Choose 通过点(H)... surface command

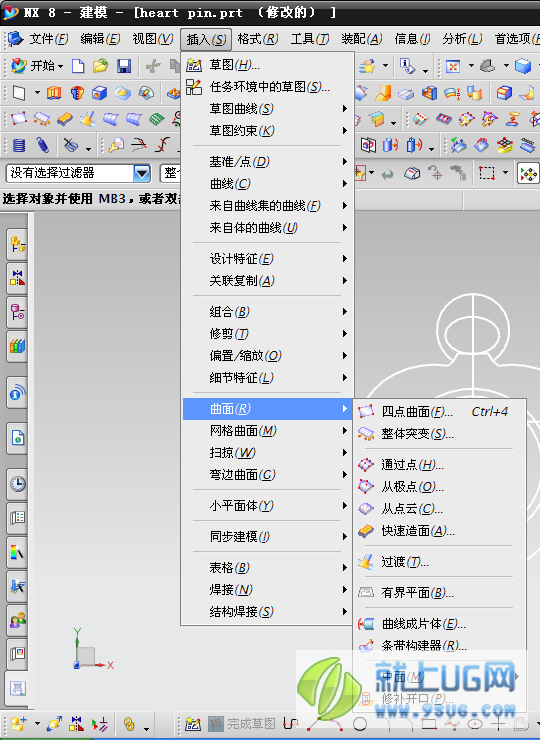click(439, 465)
